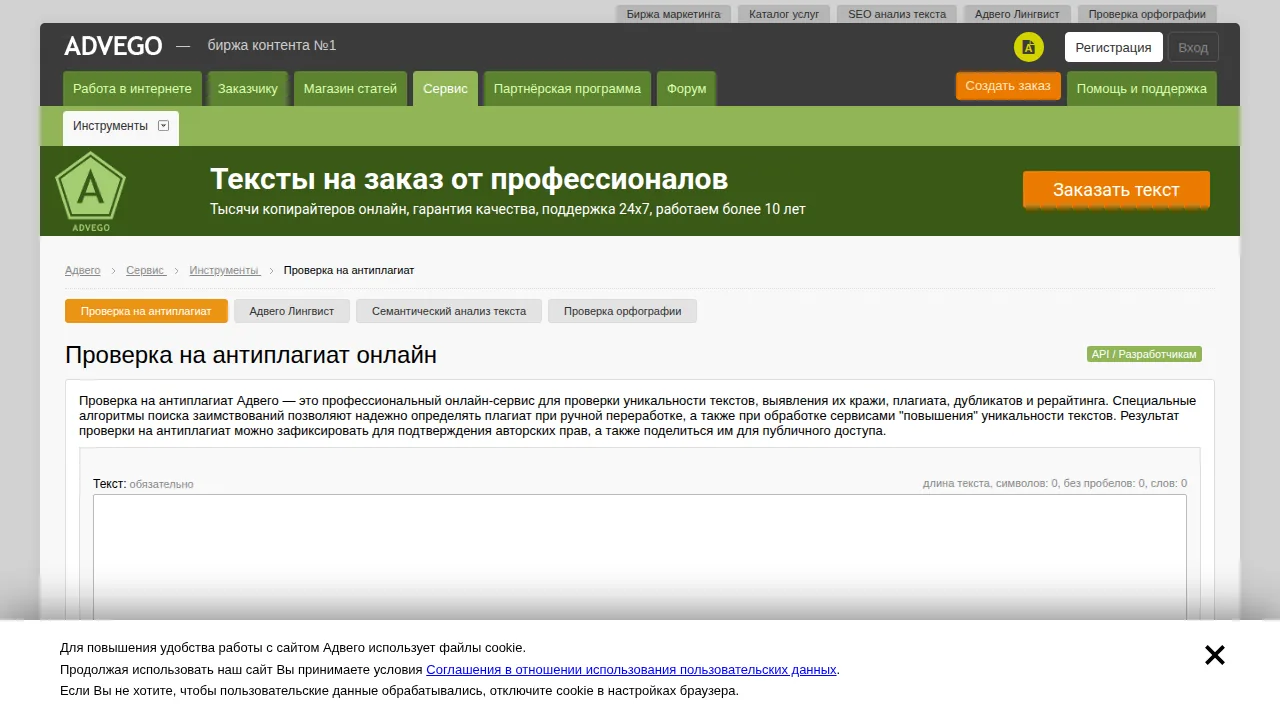The image size is (1280, 720).
Task: Click the Проверка на антиплагиат онлайн heading
Action: [251, 355]
